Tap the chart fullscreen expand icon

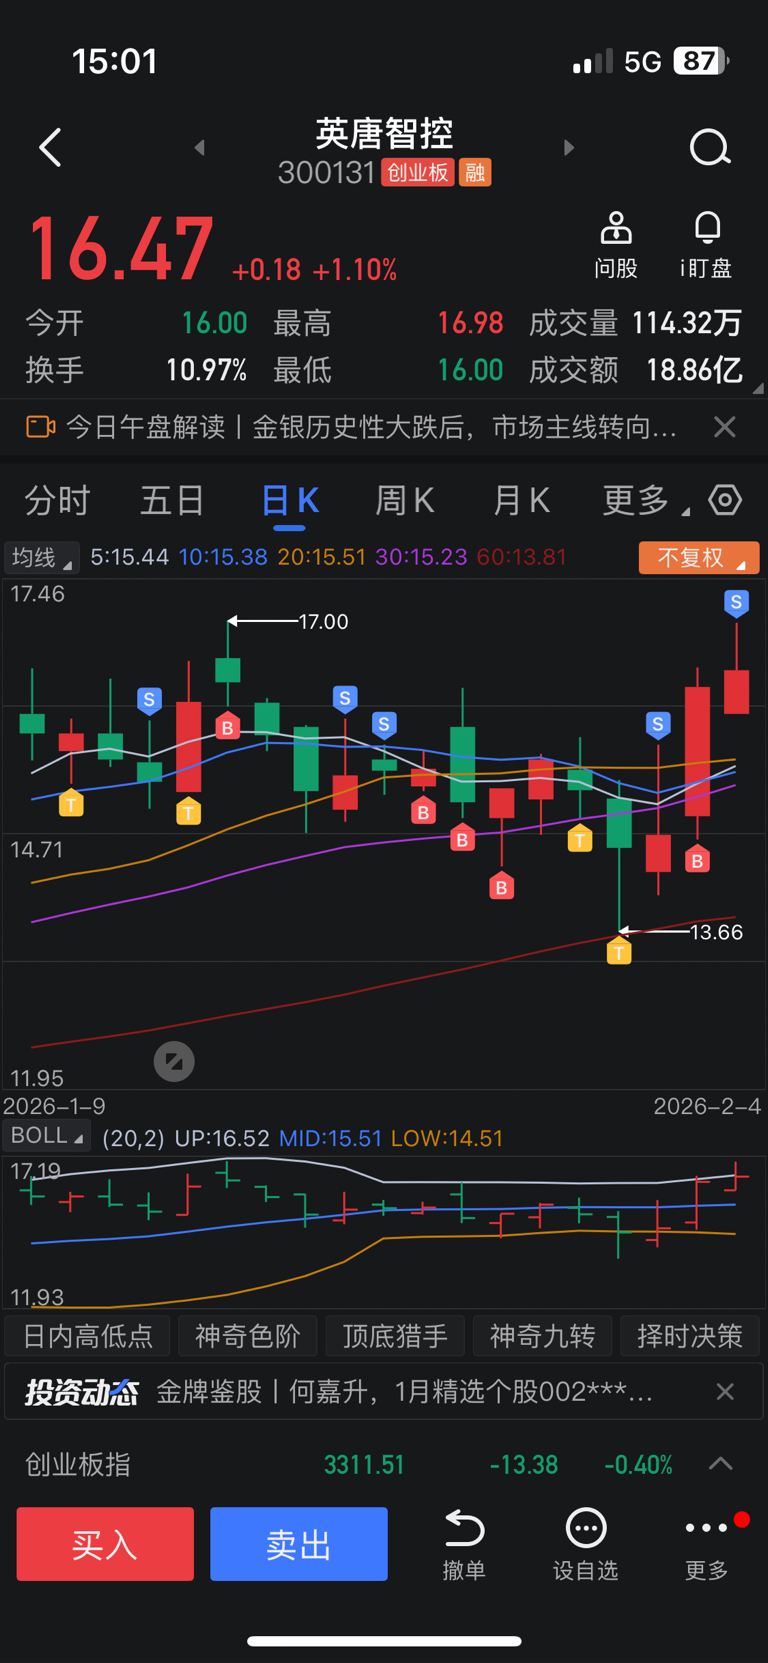point(174,1062)
